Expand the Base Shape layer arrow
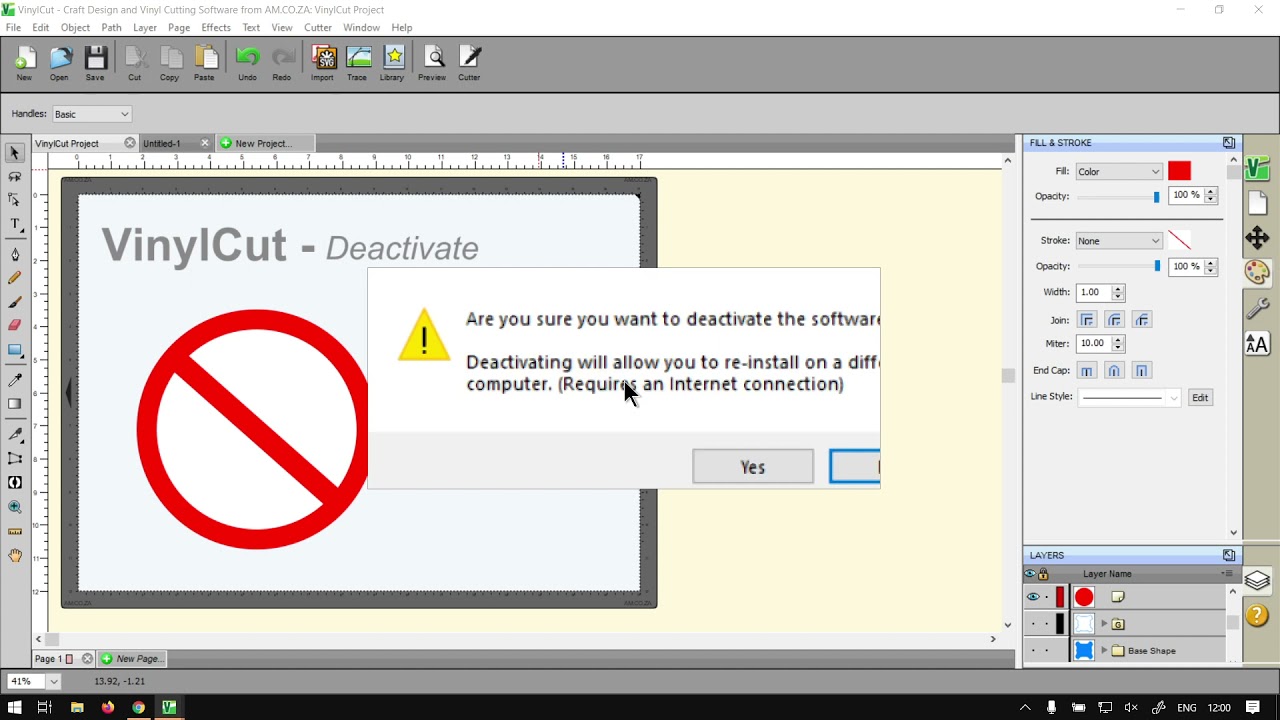 click(x=1104, y=651)
